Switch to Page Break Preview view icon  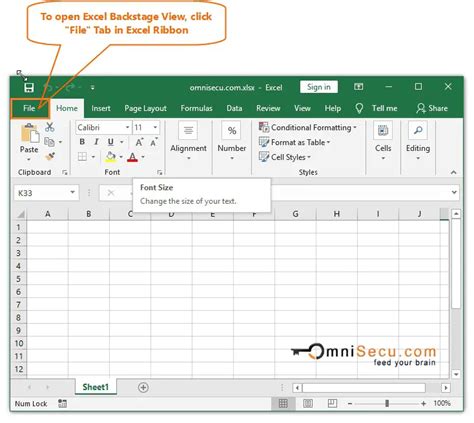click(332, 403)
